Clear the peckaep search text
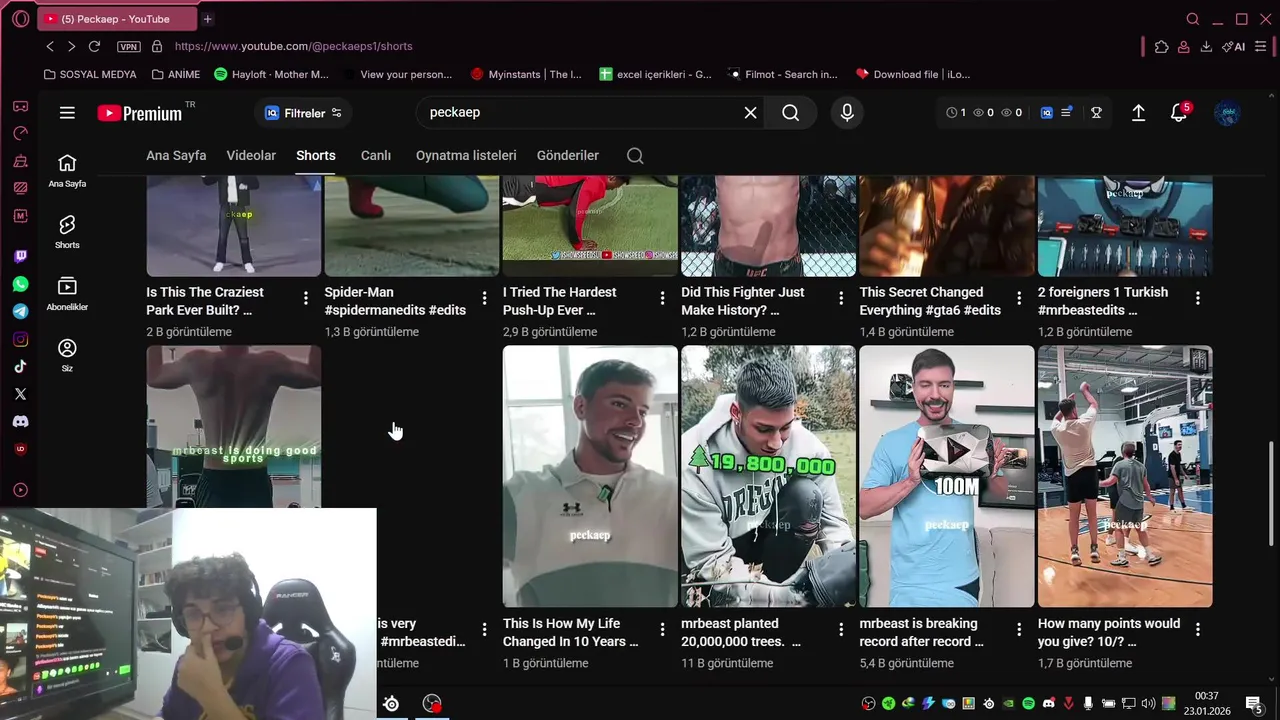Screen dimensions: 1280x720 751,113
